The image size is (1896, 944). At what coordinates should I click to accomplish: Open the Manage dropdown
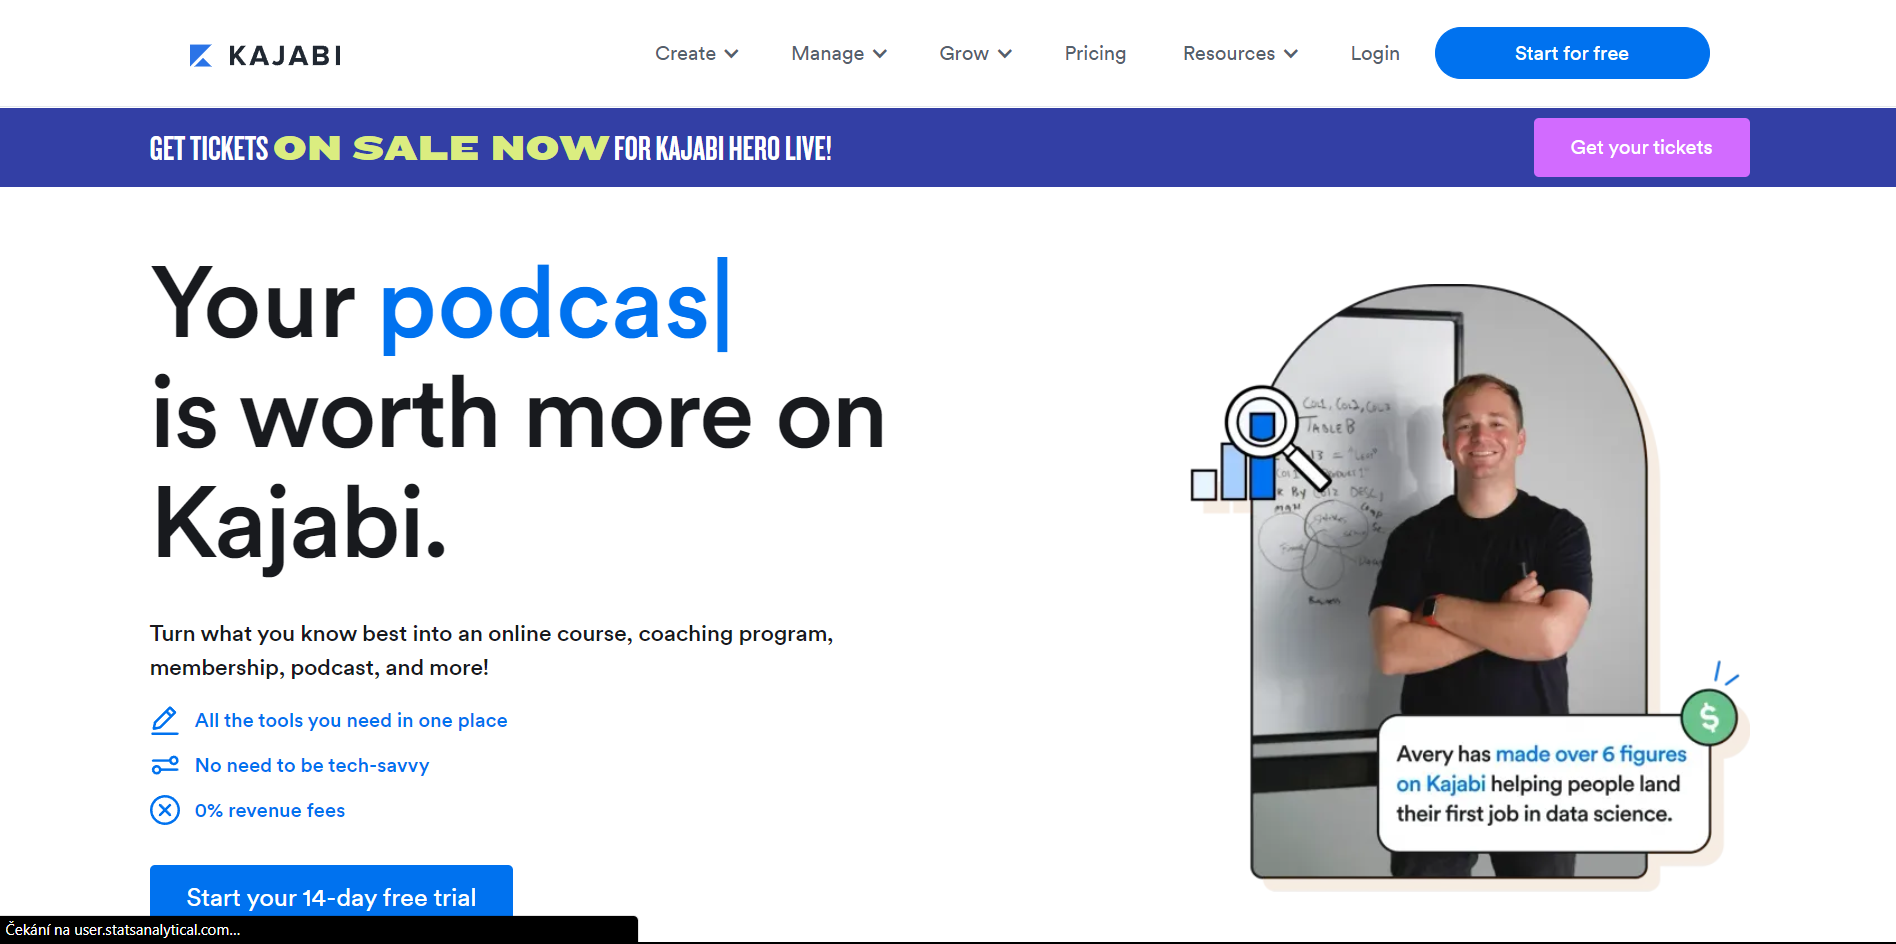[838, 53]
